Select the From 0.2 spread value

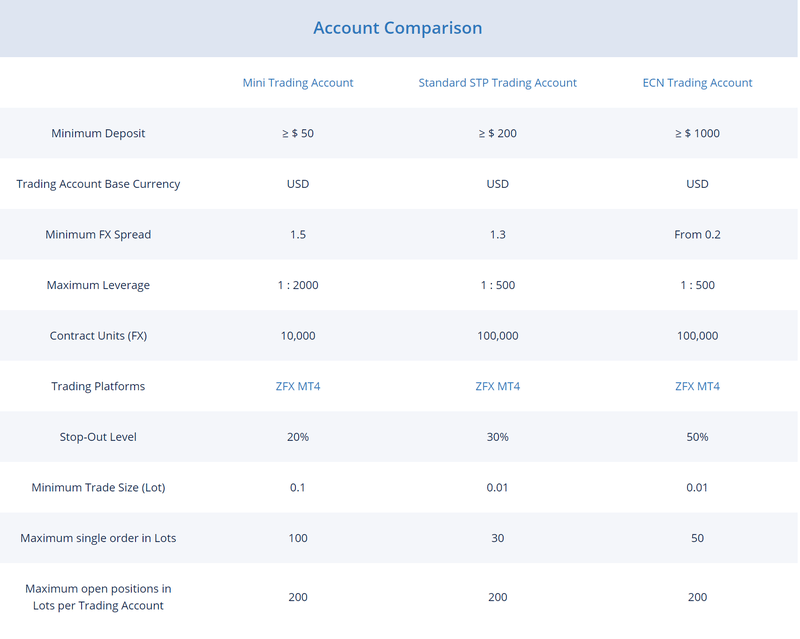pos(697,235)
